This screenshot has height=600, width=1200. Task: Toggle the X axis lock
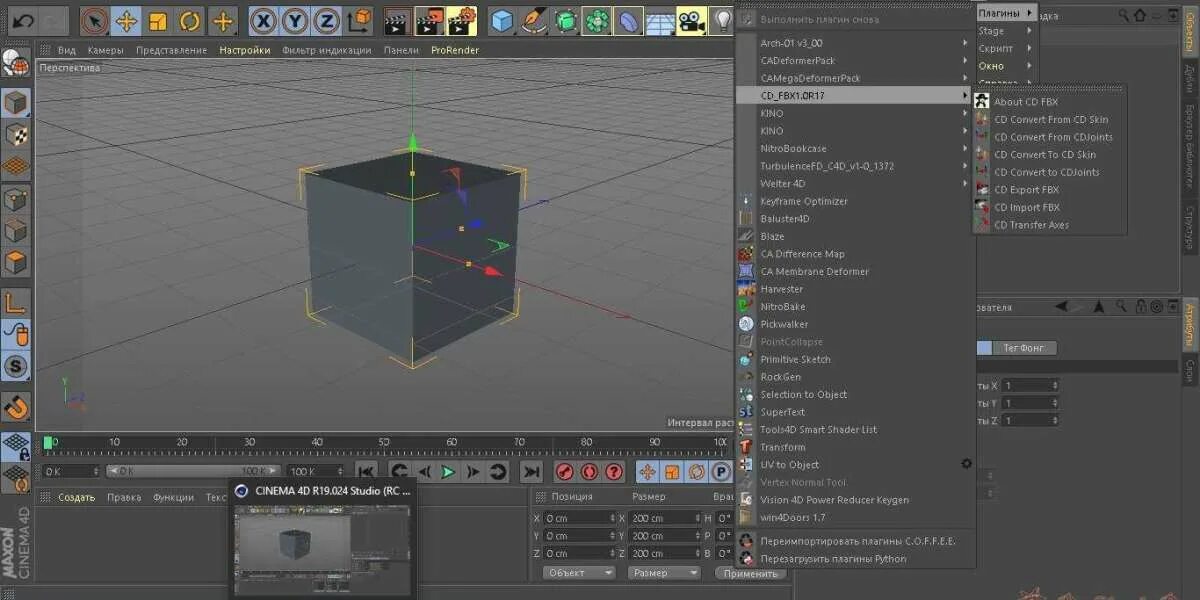264,20
